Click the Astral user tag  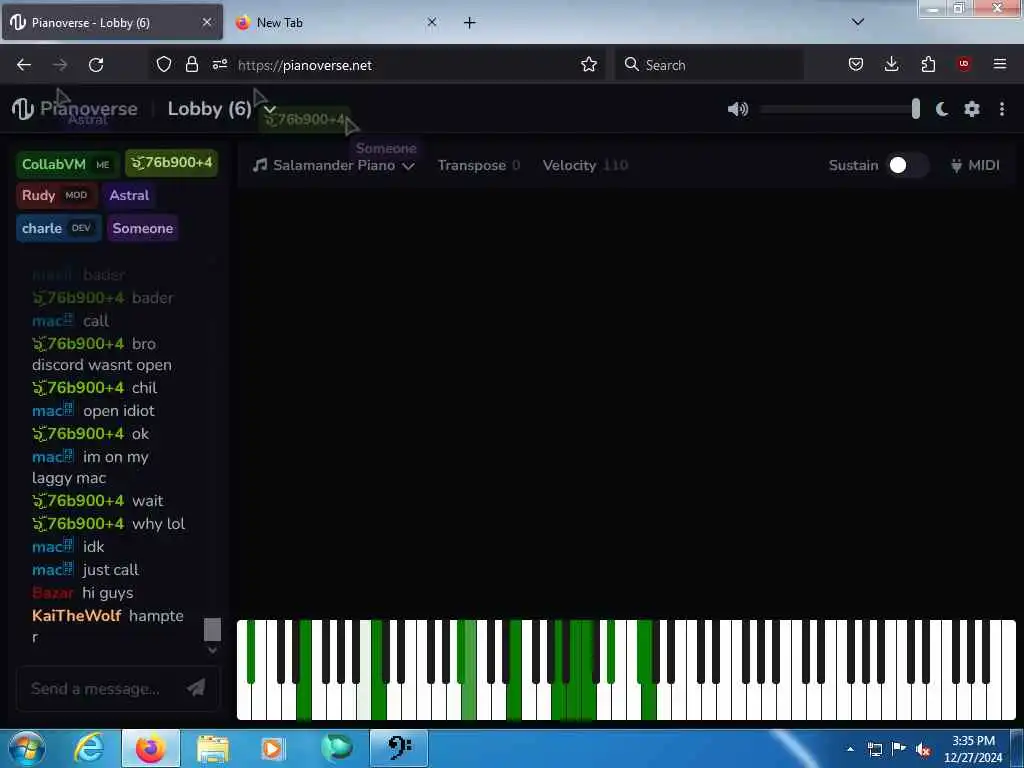[129, 195]
